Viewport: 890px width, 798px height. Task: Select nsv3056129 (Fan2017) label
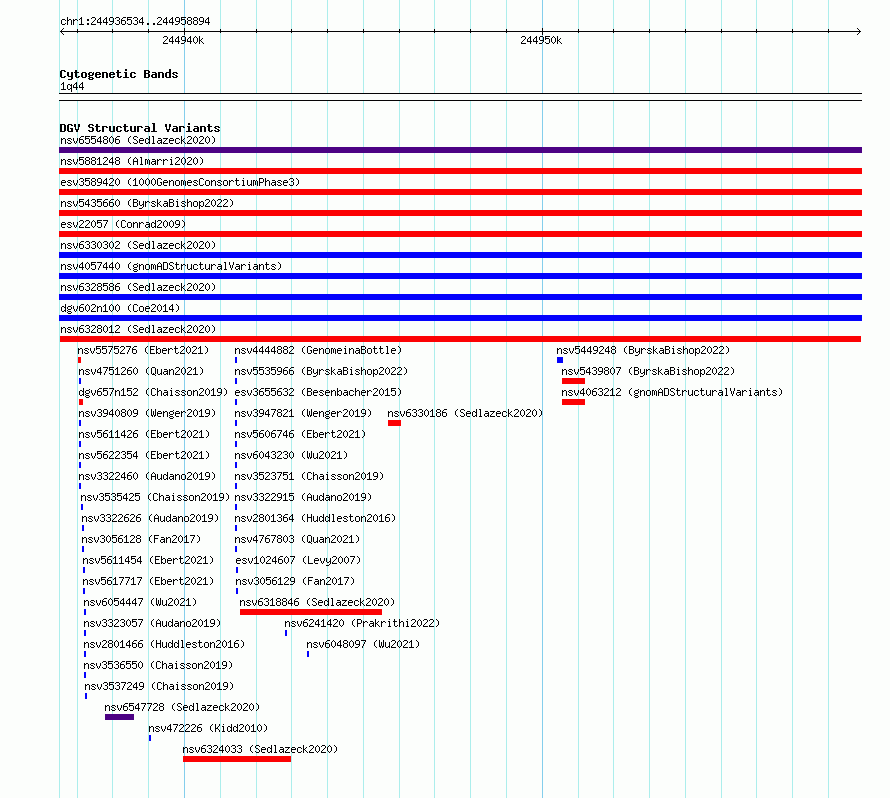(x=295, y=581)
